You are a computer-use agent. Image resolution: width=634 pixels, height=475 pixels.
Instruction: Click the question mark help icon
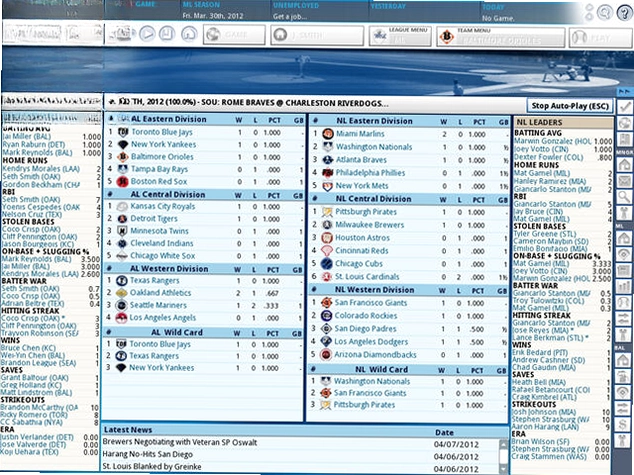625,13
